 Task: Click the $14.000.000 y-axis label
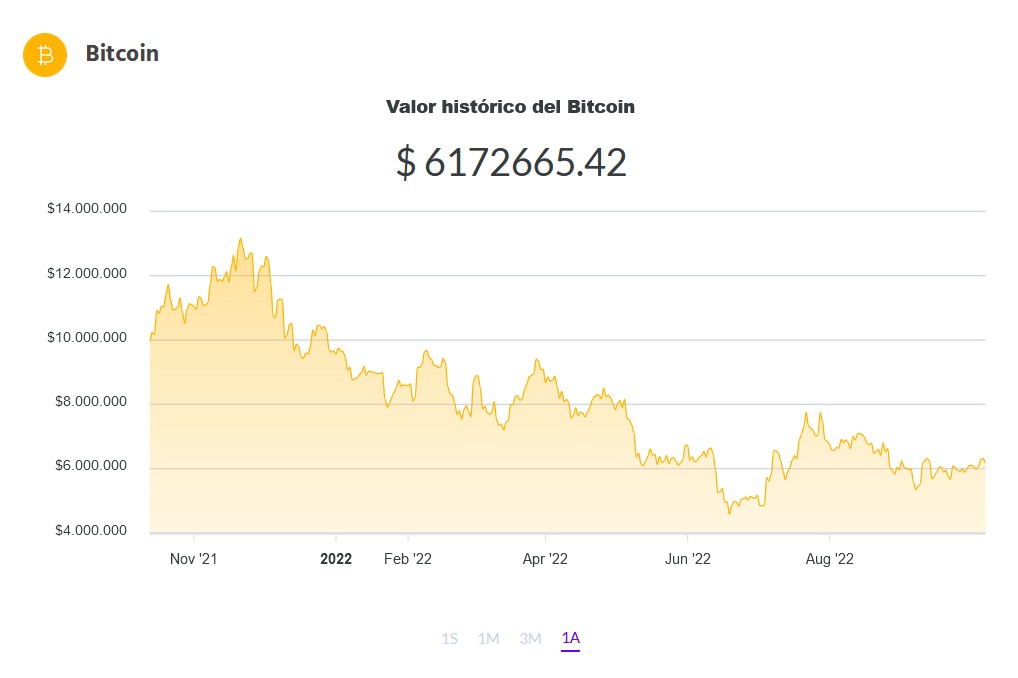coord(87,209)
